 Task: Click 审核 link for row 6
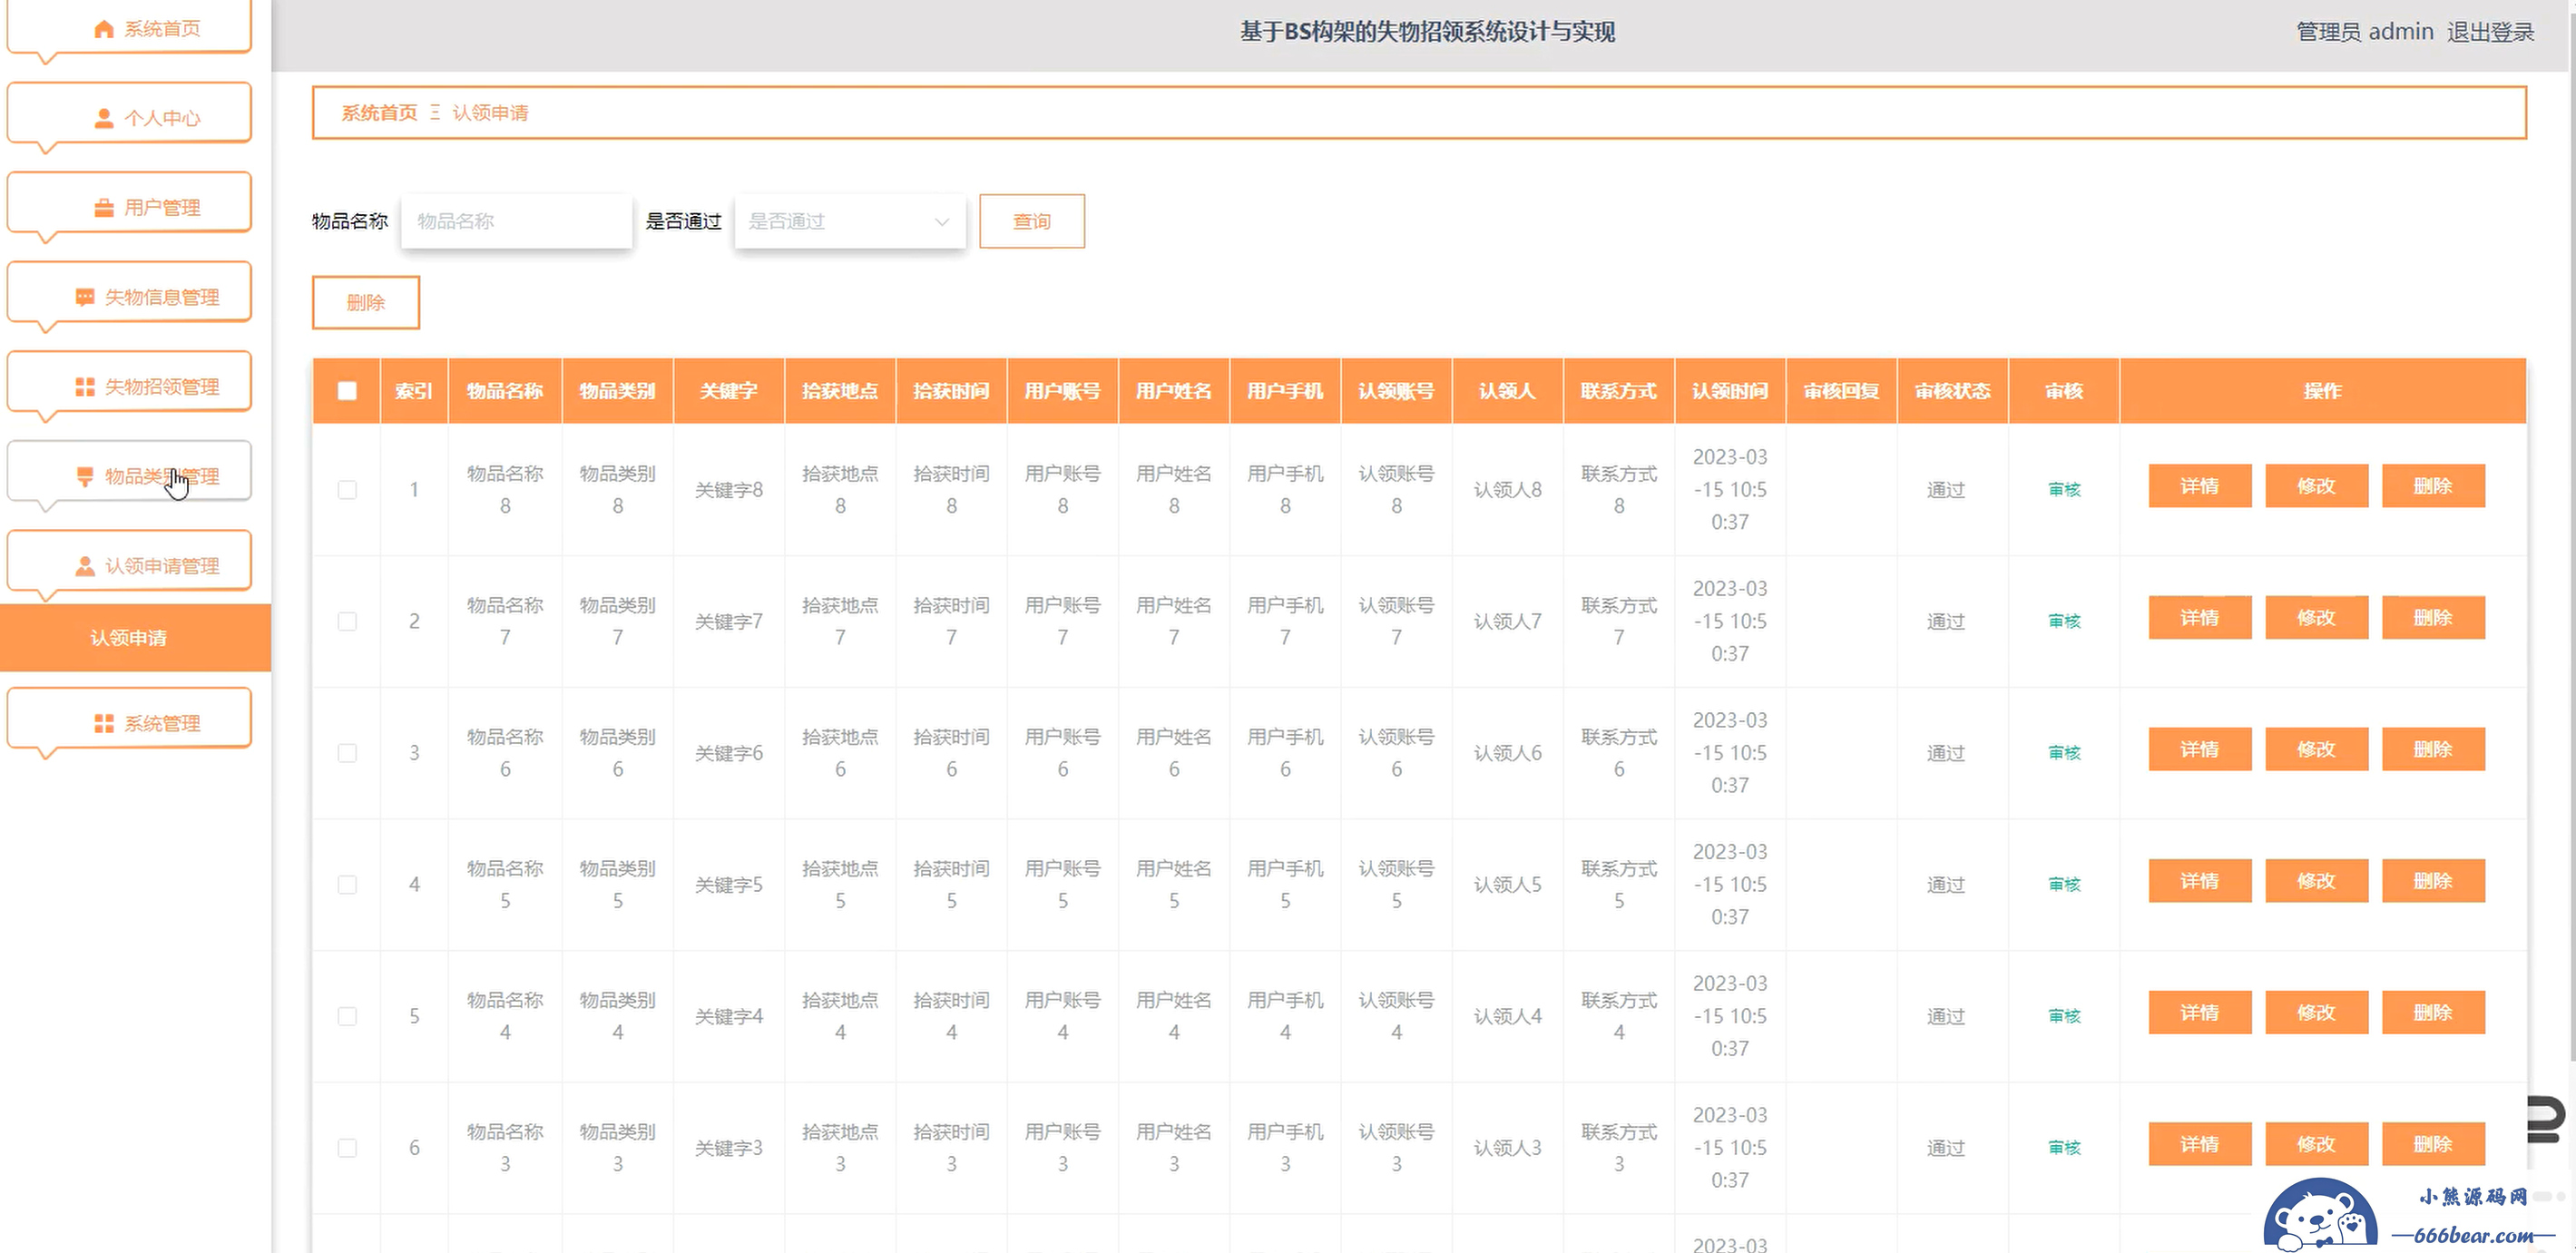point(2064,1148)
